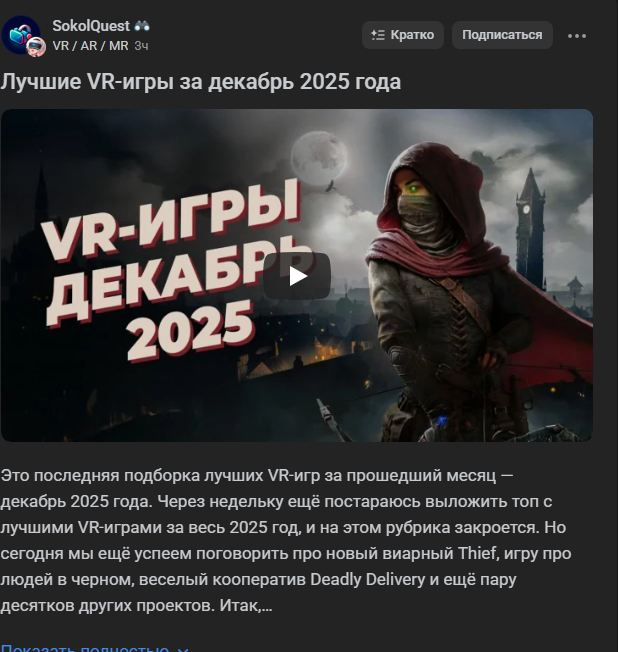The height and width of the screenshot is (652, 618).
Task: Click the clock tower in the thumbnail
Action: click(530, 228)
